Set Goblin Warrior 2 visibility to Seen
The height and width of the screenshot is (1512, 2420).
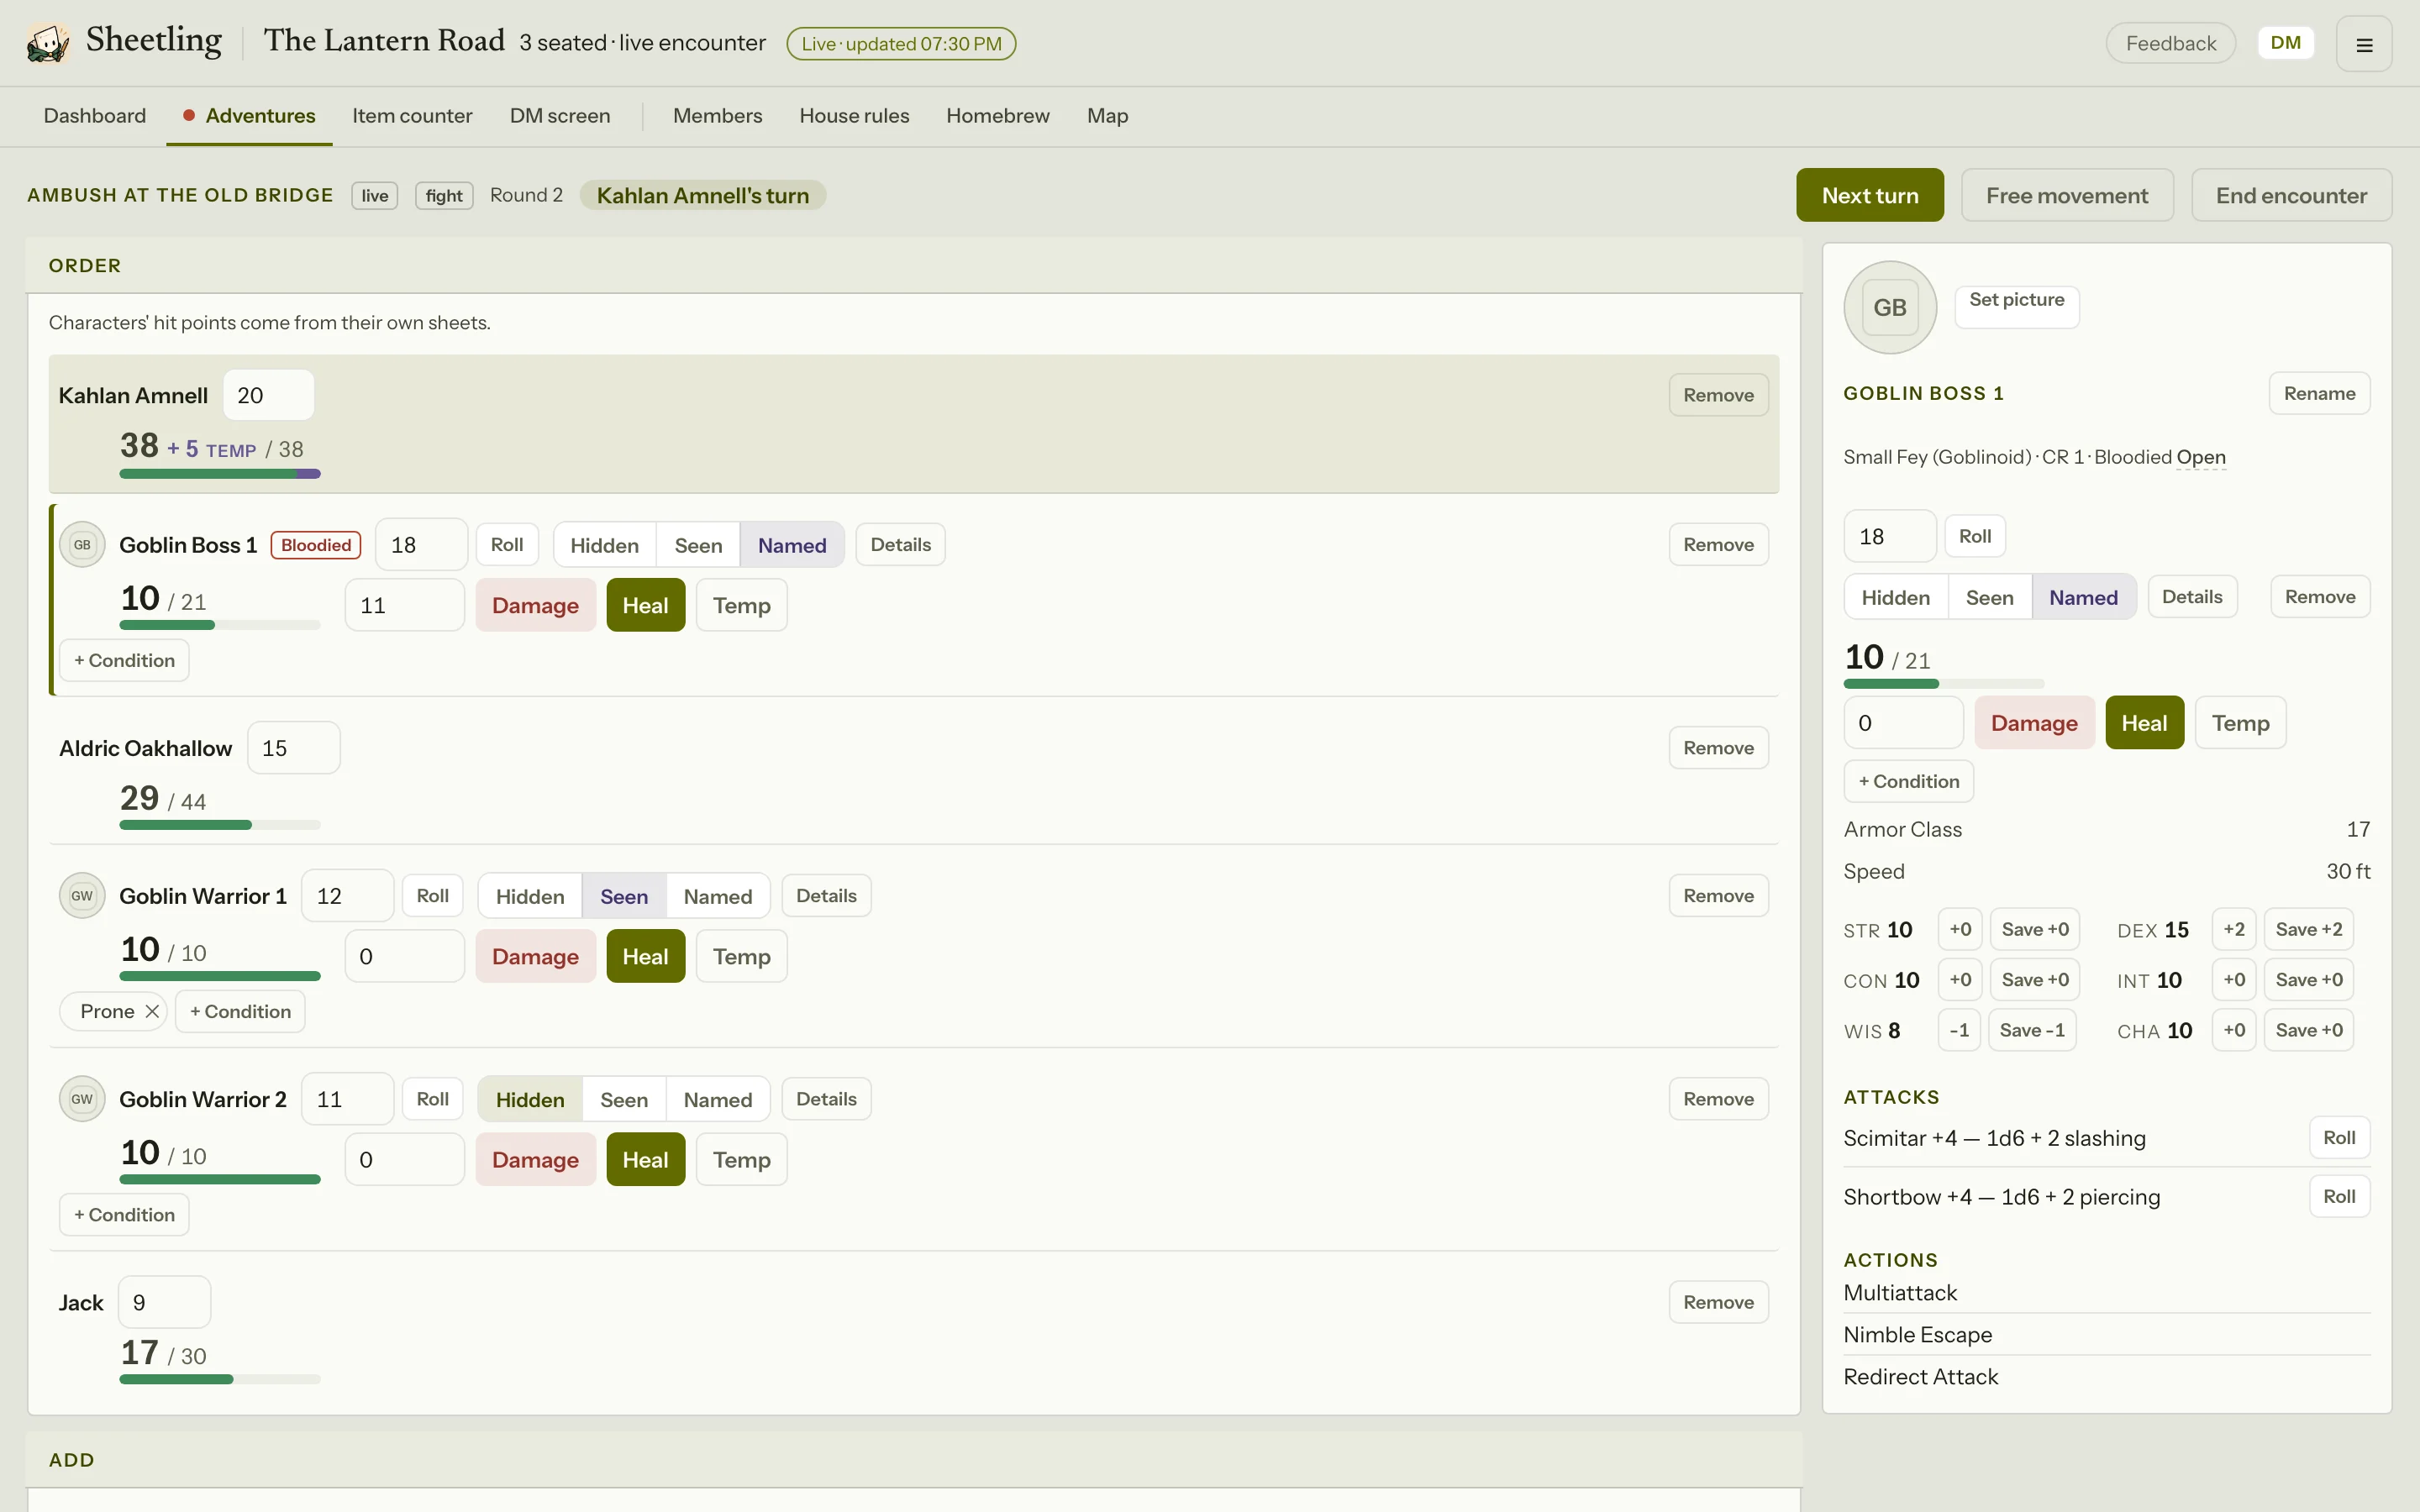624,1099
